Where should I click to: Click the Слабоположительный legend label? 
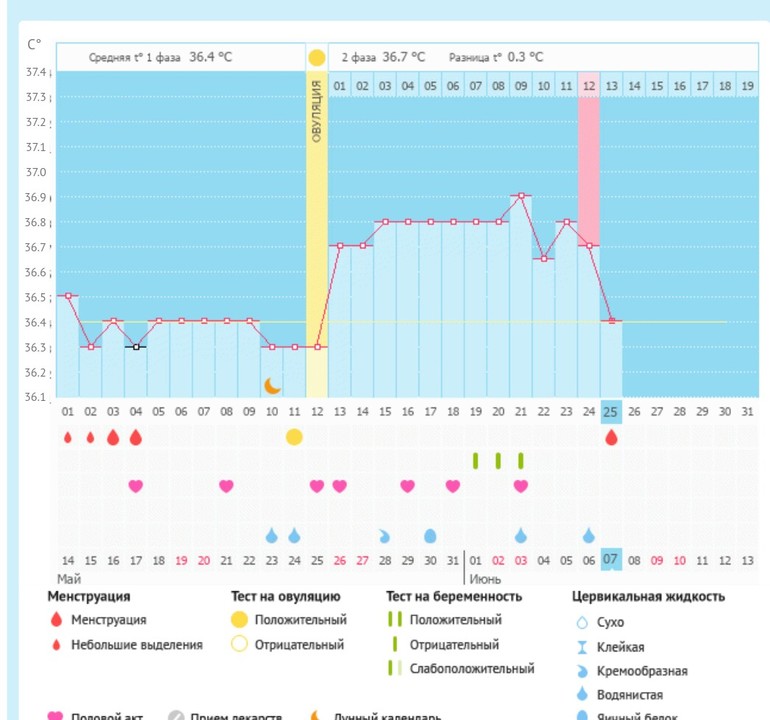471,668
